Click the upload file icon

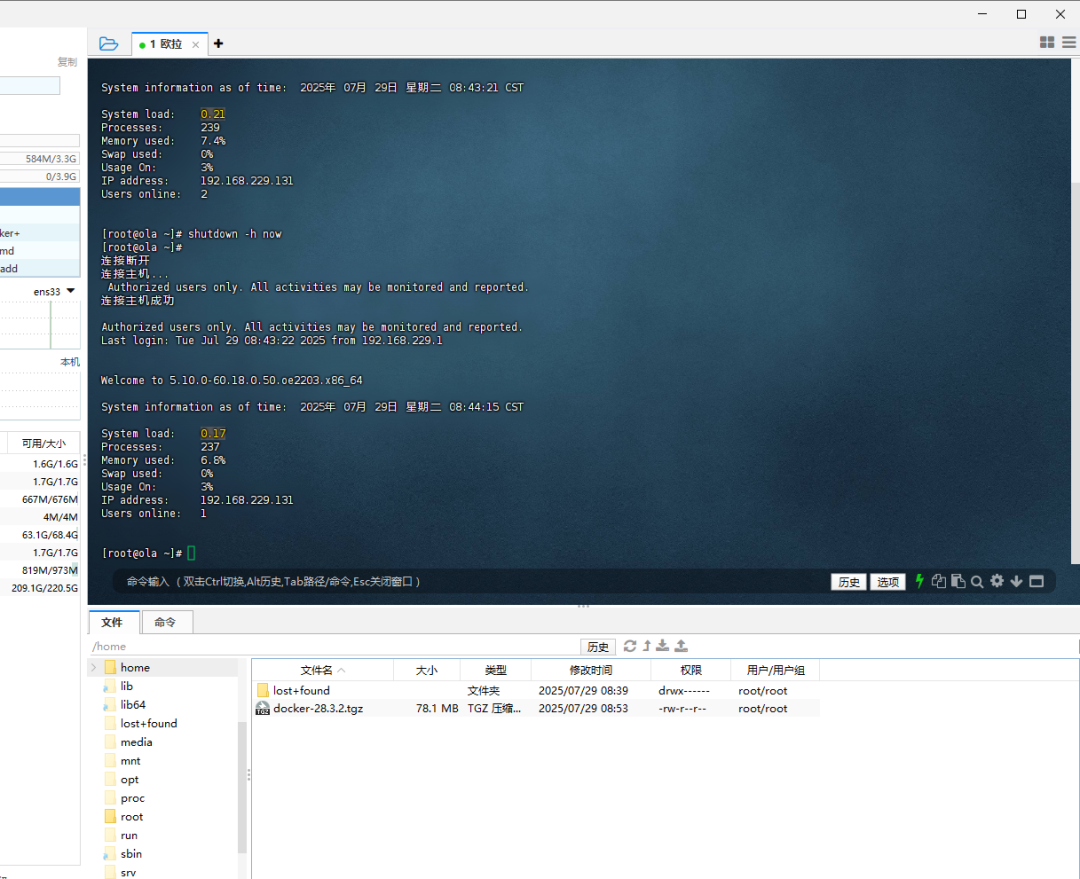(x=681, y=645)
